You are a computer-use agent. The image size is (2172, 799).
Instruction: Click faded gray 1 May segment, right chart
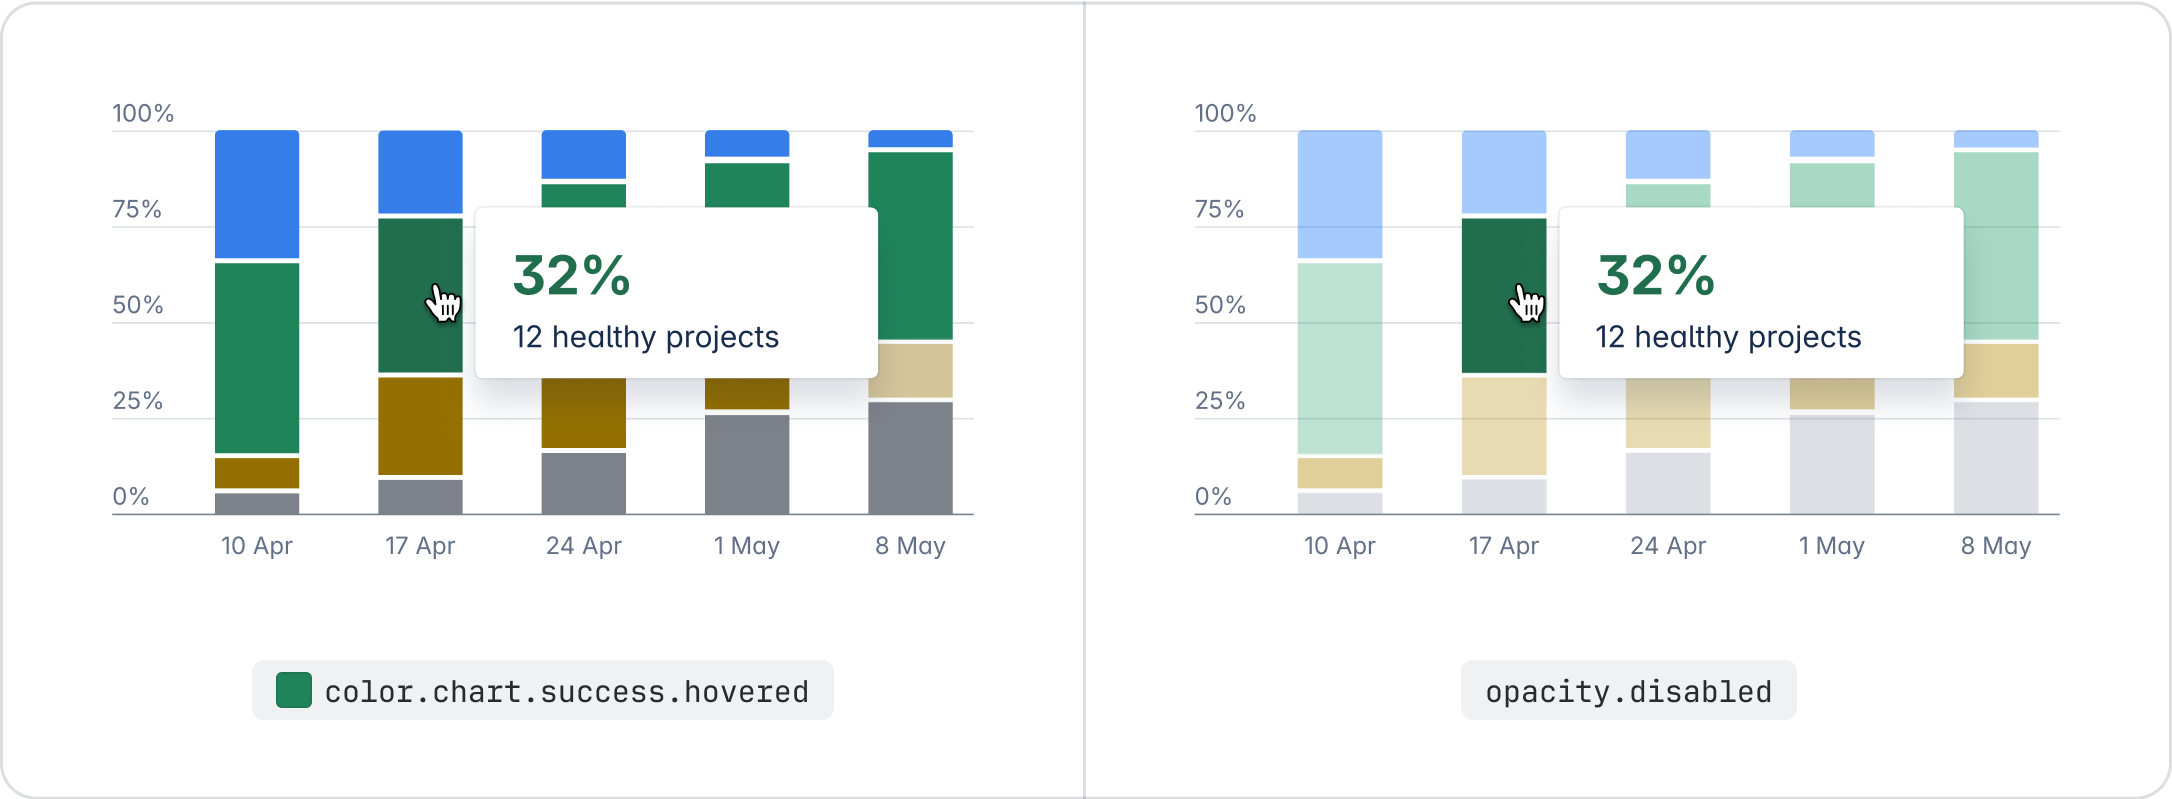coord(1832,464)
